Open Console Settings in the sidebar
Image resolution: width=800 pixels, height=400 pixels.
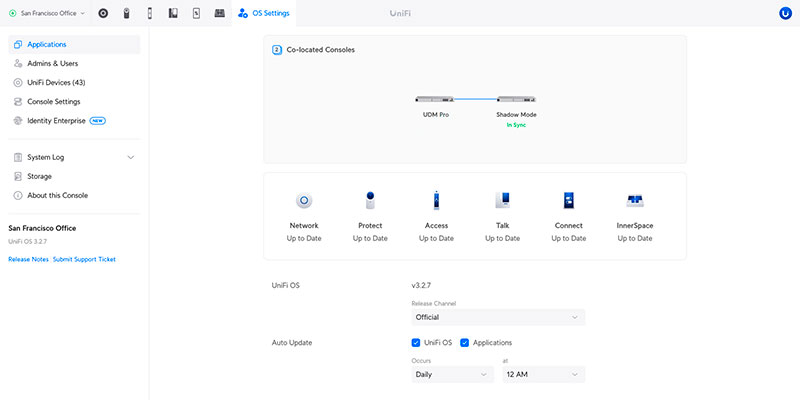[x=74, y=102]
